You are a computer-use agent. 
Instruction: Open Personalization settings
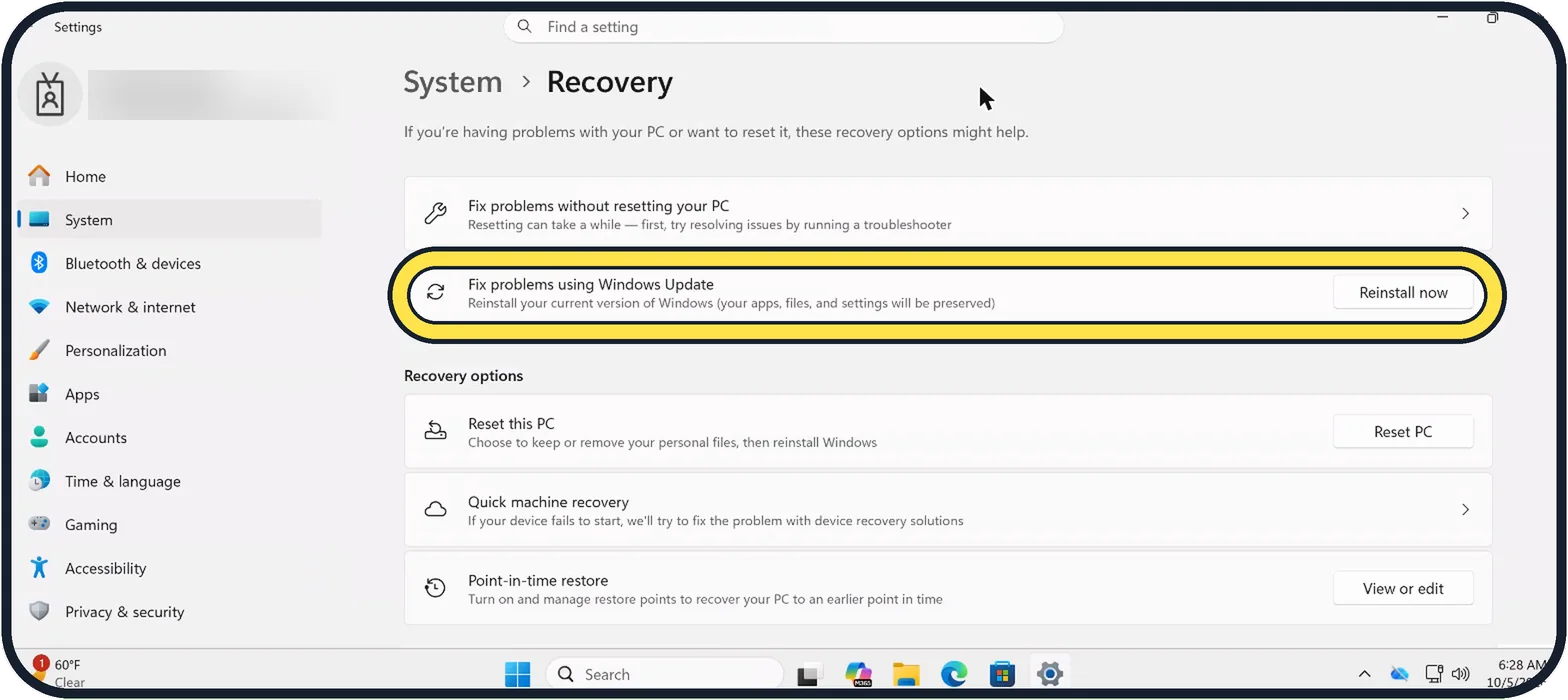point(170,350)
